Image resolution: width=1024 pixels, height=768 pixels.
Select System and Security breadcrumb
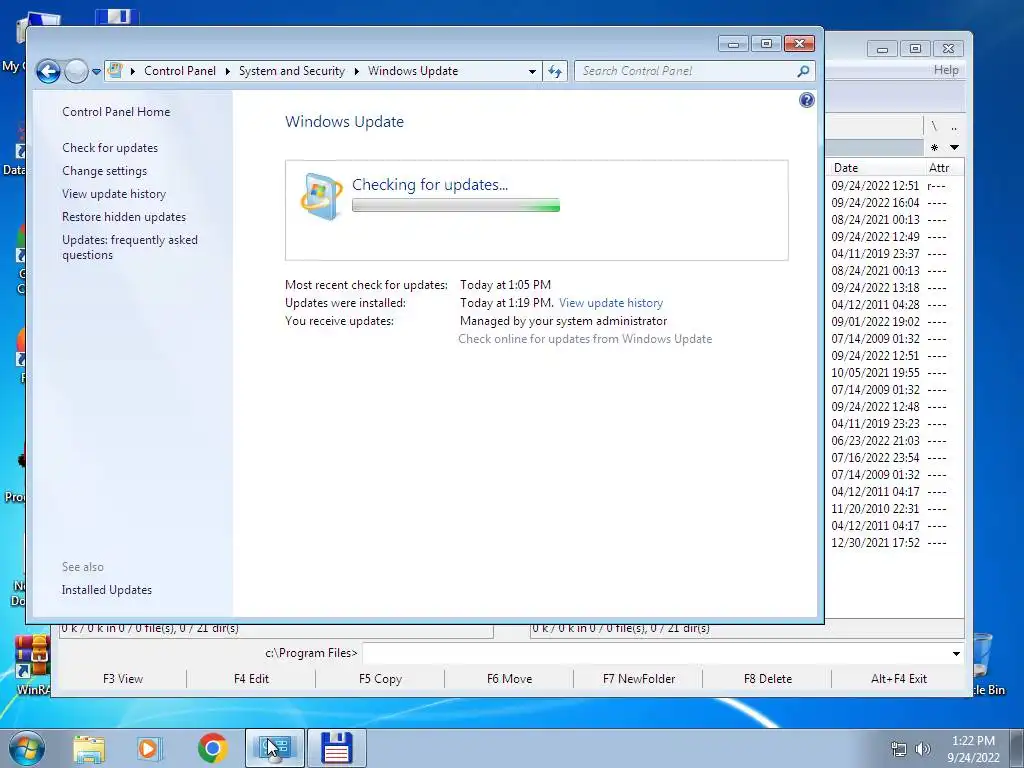pyautogui.click(x=291, y=71)
